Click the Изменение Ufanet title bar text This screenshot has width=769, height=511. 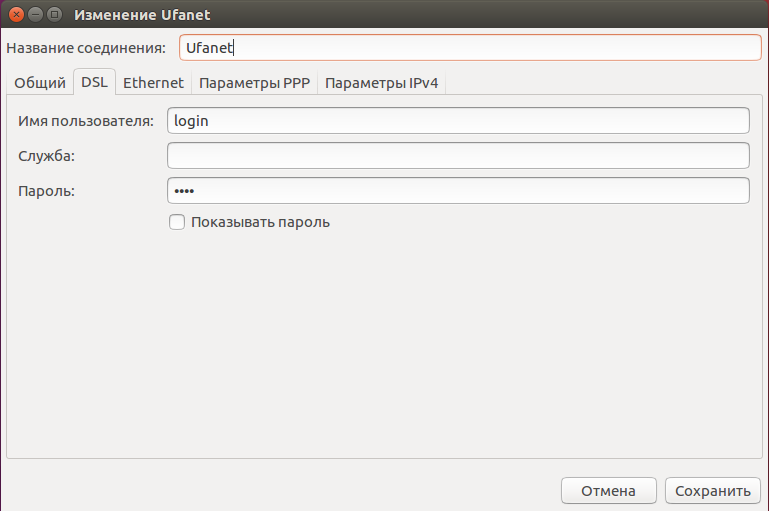pos(142,15)
